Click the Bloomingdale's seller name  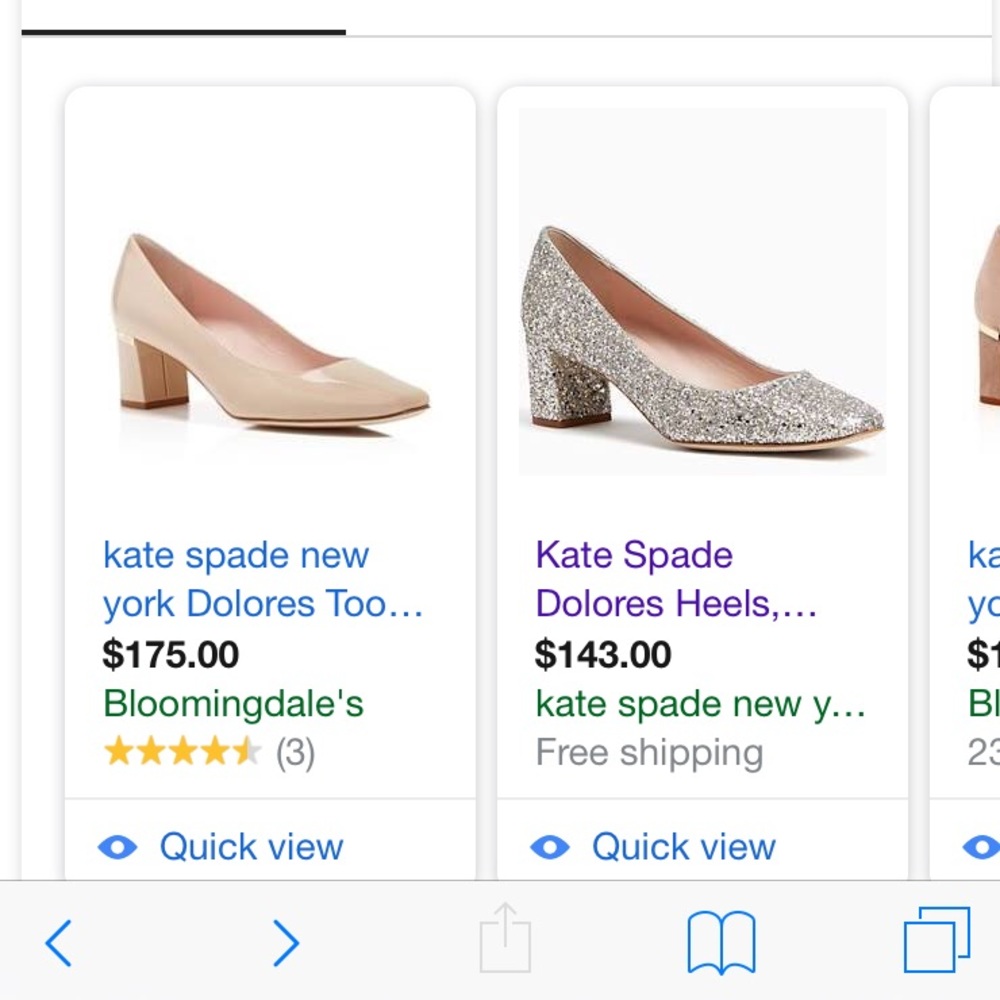233,703
